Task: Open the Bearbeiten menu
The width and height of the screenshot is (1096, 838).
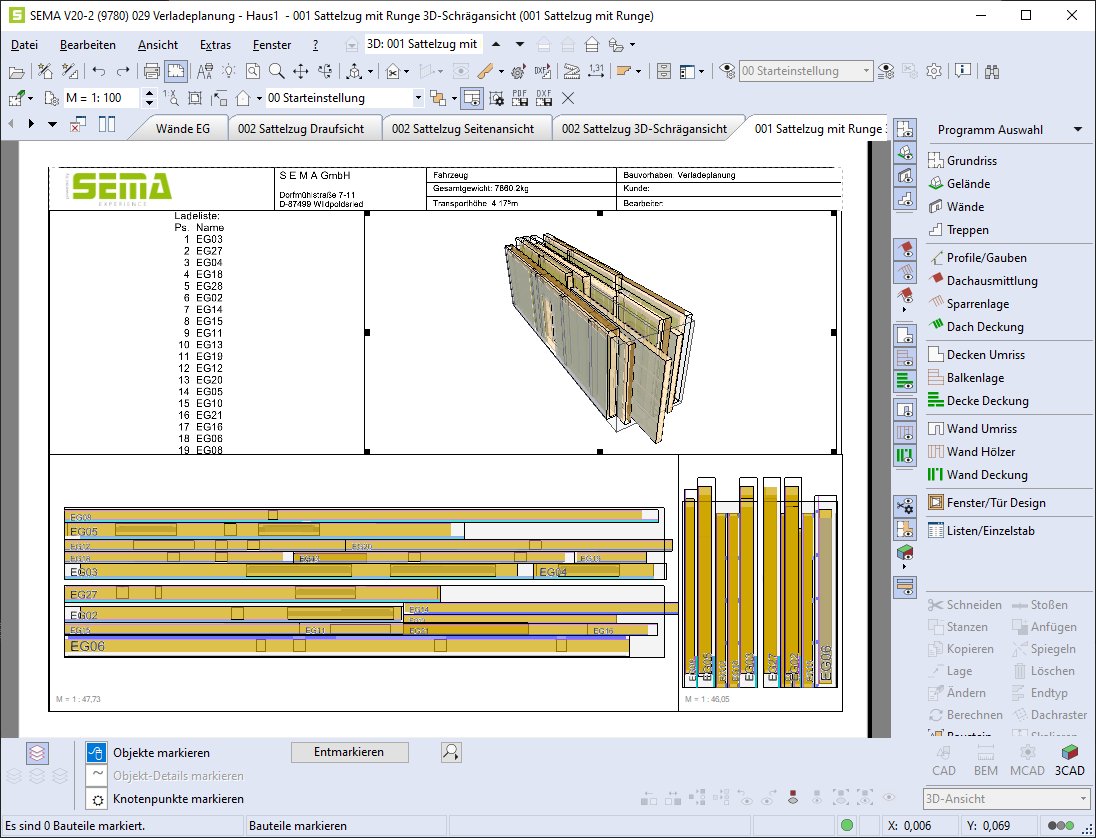Action: pos(88,45)
